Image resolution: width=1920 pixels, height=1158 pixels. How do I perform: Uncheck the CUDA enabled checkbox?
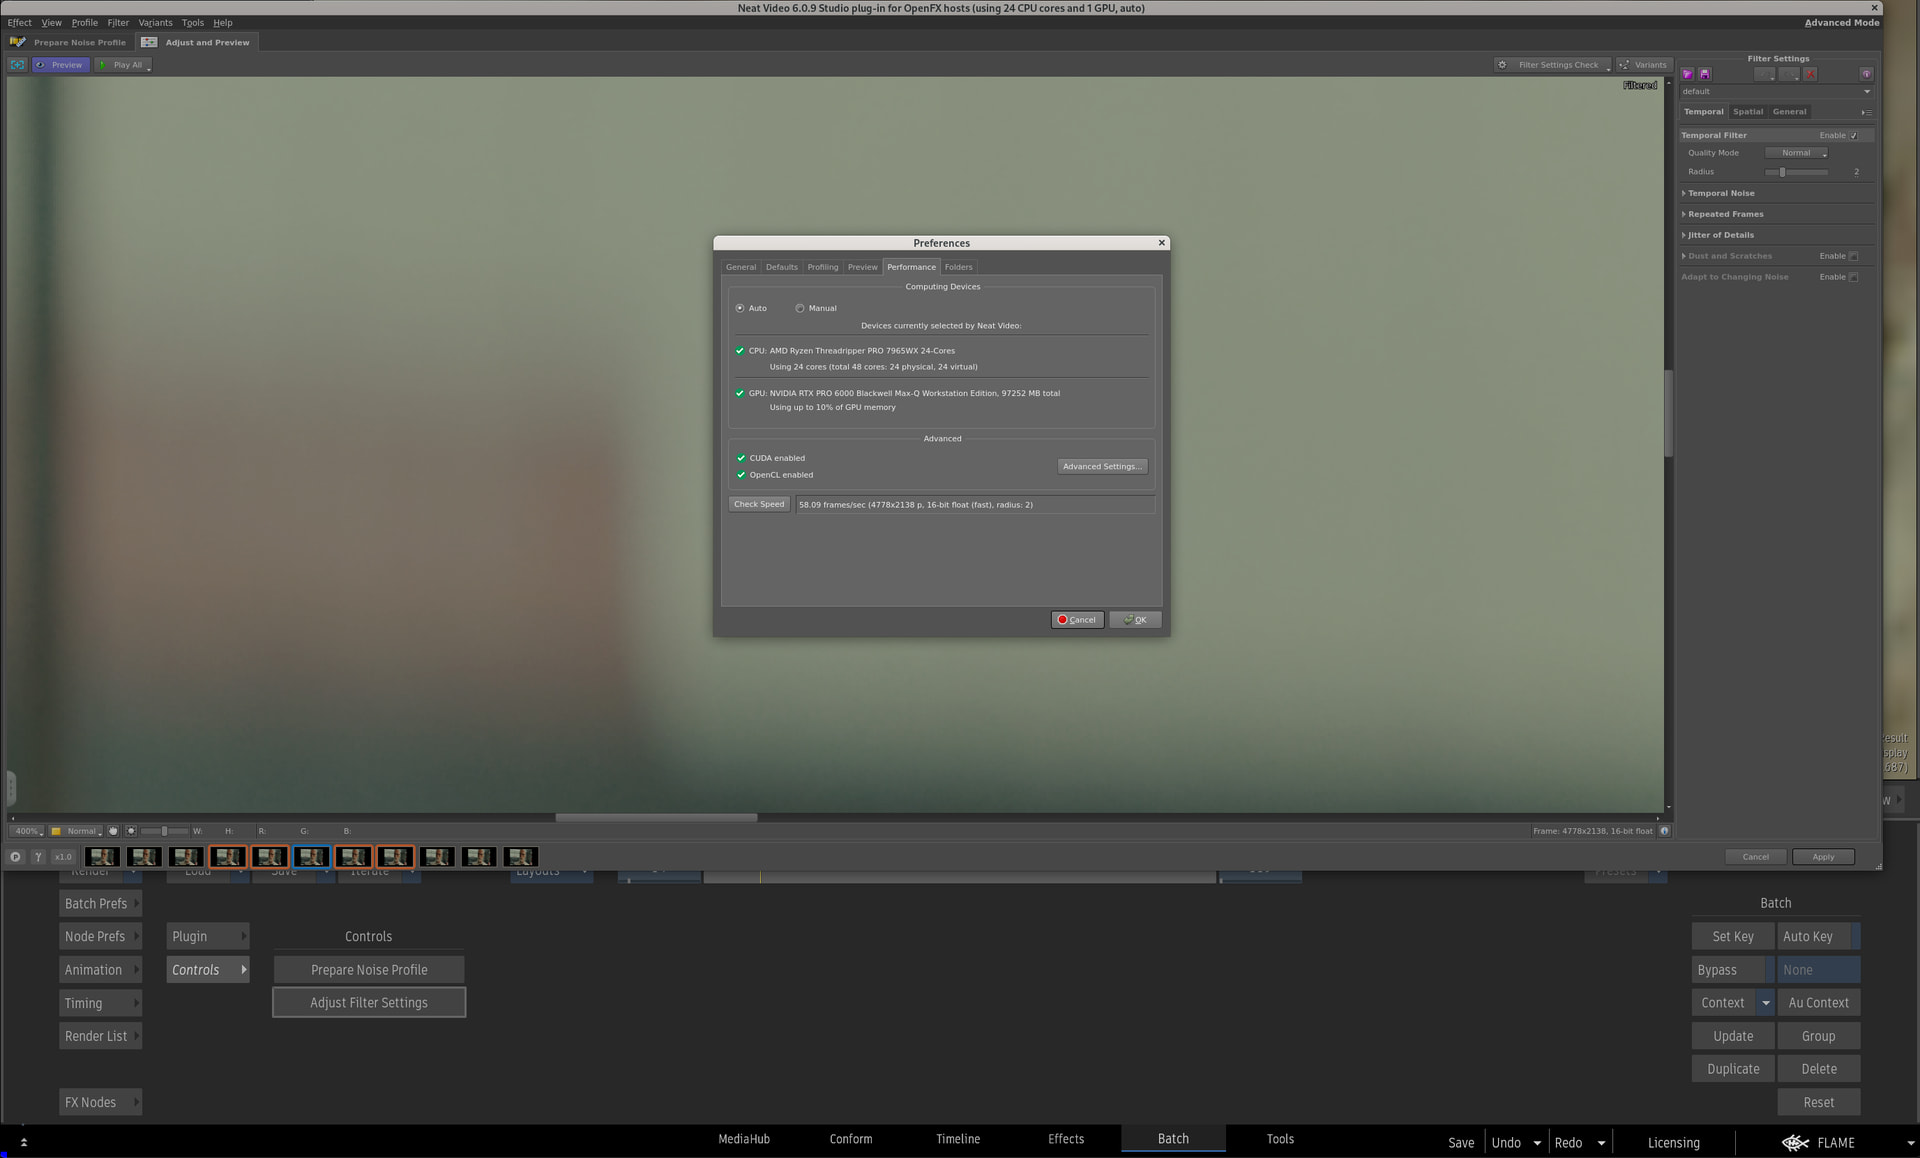point(741,458)
